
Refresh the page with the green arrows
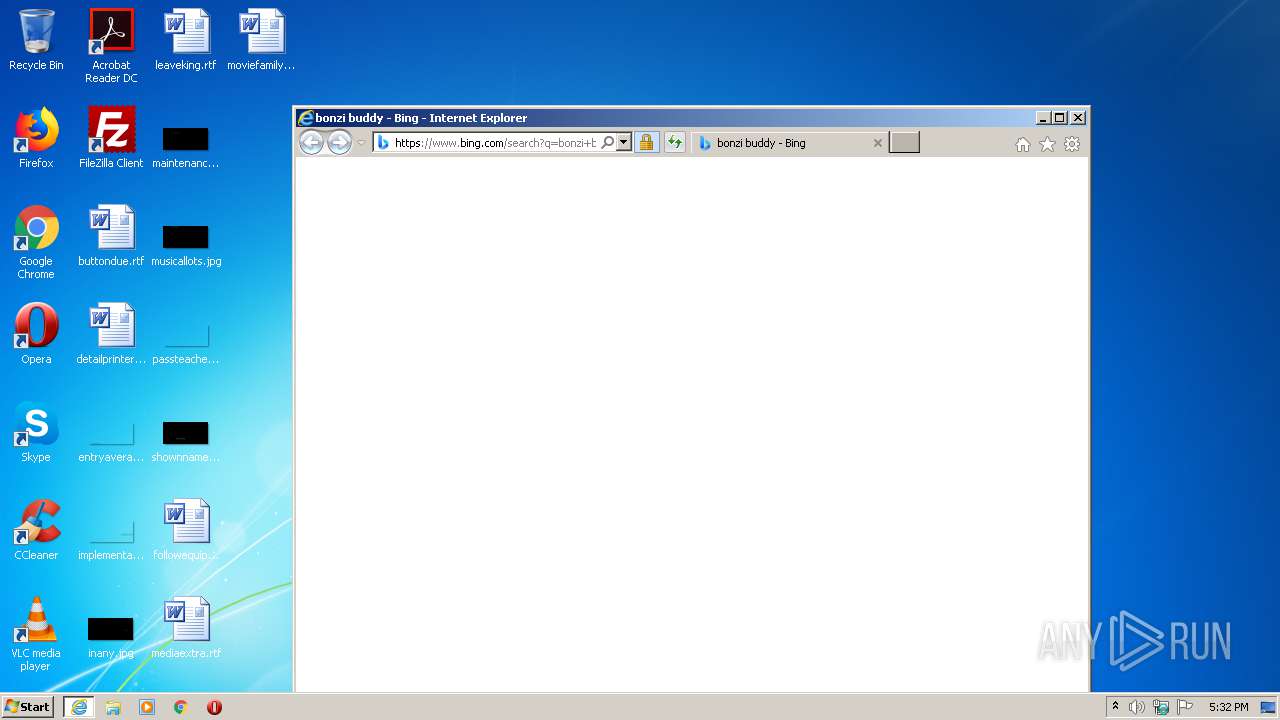click(675, 143)
